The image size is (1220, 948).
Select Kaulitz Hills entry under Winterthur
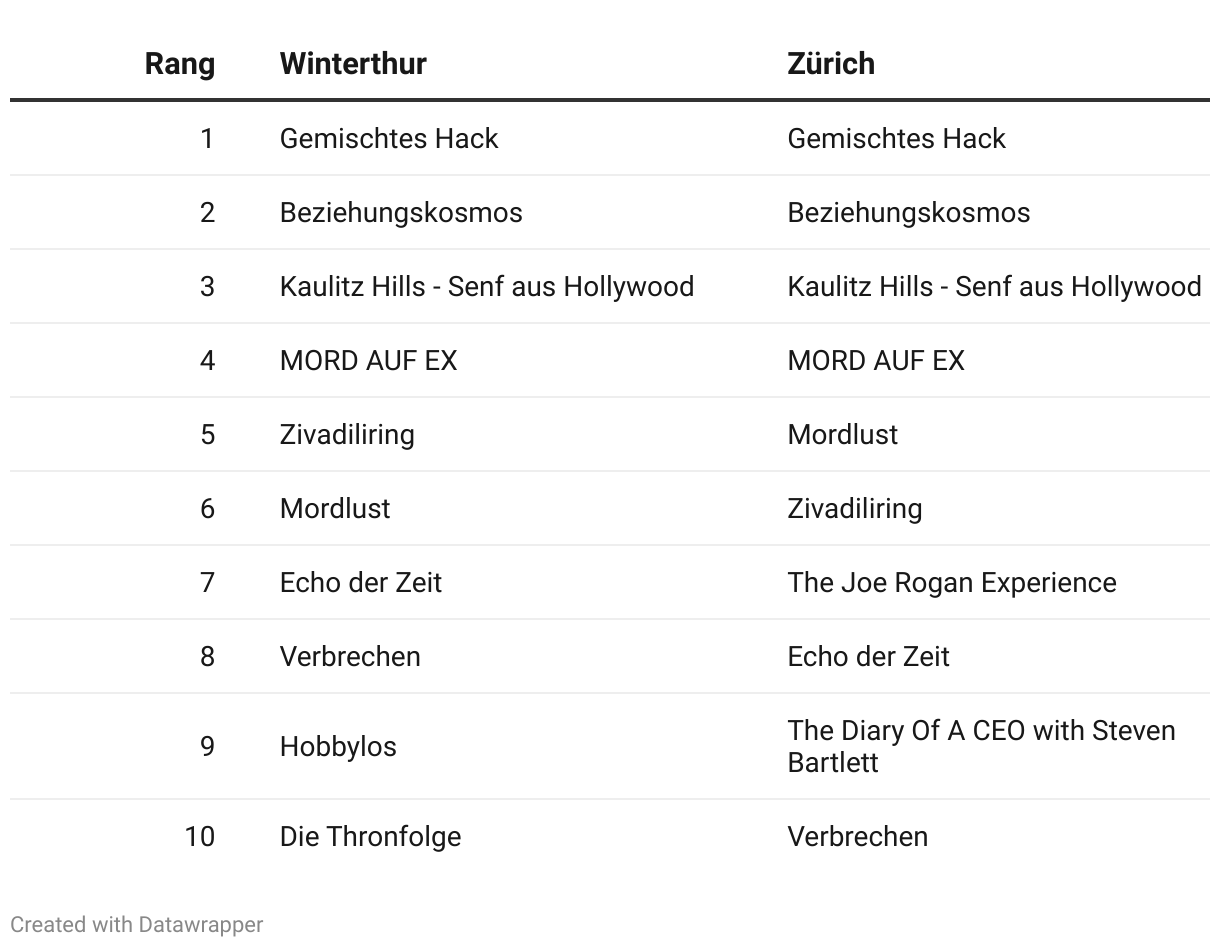(x=486, y=286)
